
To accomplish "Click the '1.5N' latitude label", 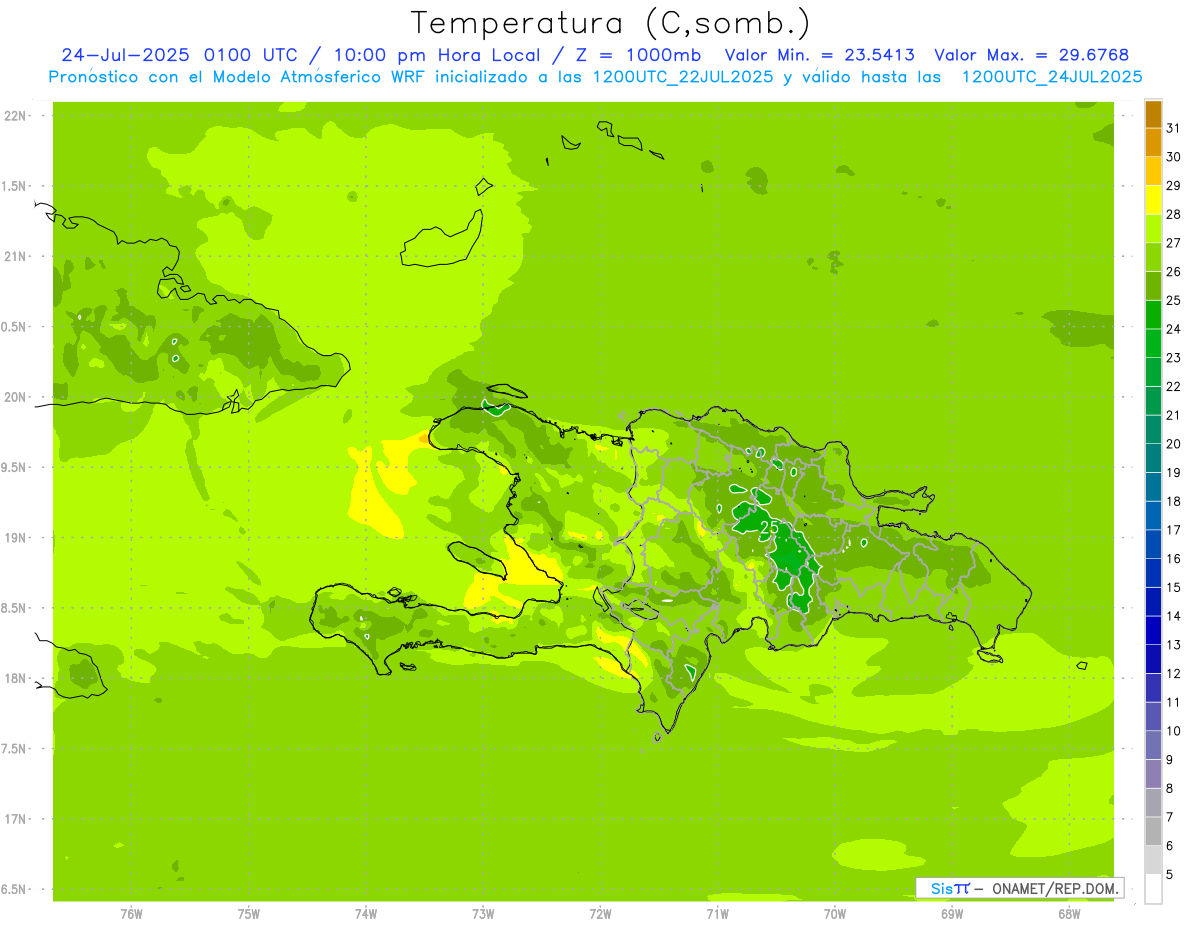I will pyautogui.click(x=15, y=186).
